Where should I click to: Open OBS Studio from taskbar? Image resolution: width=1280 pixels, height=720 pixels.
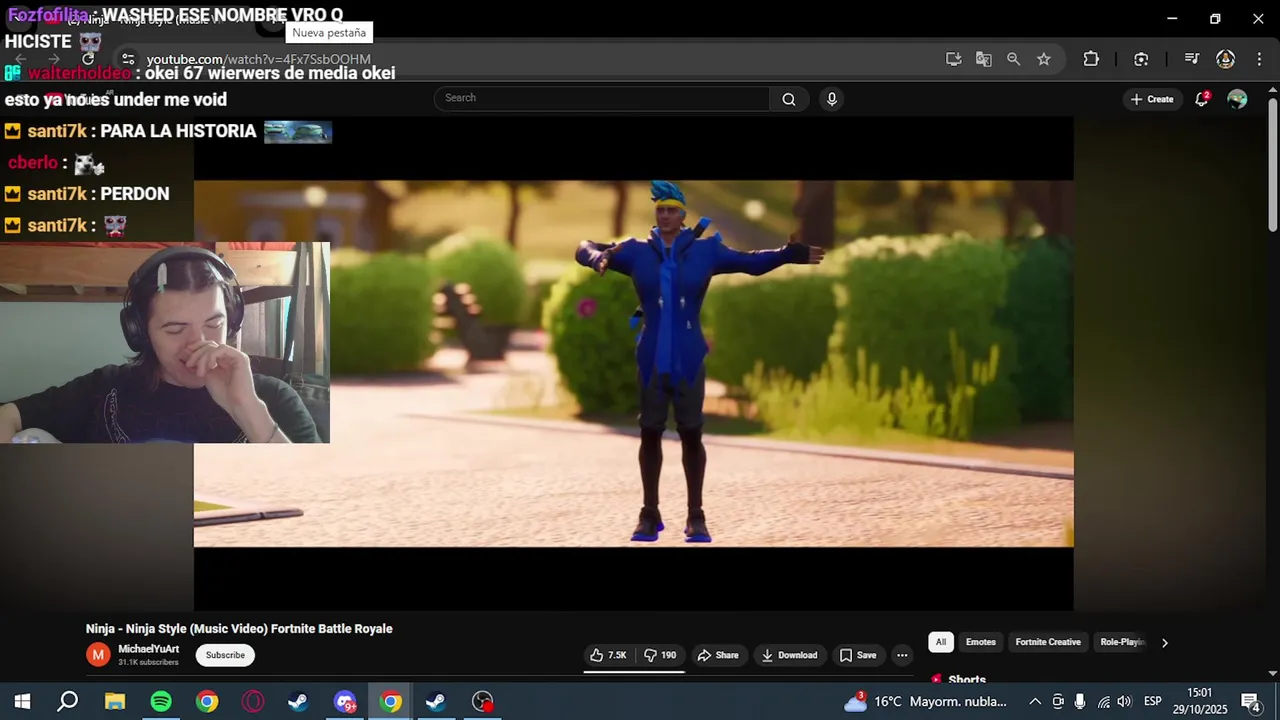pos(483,702)
